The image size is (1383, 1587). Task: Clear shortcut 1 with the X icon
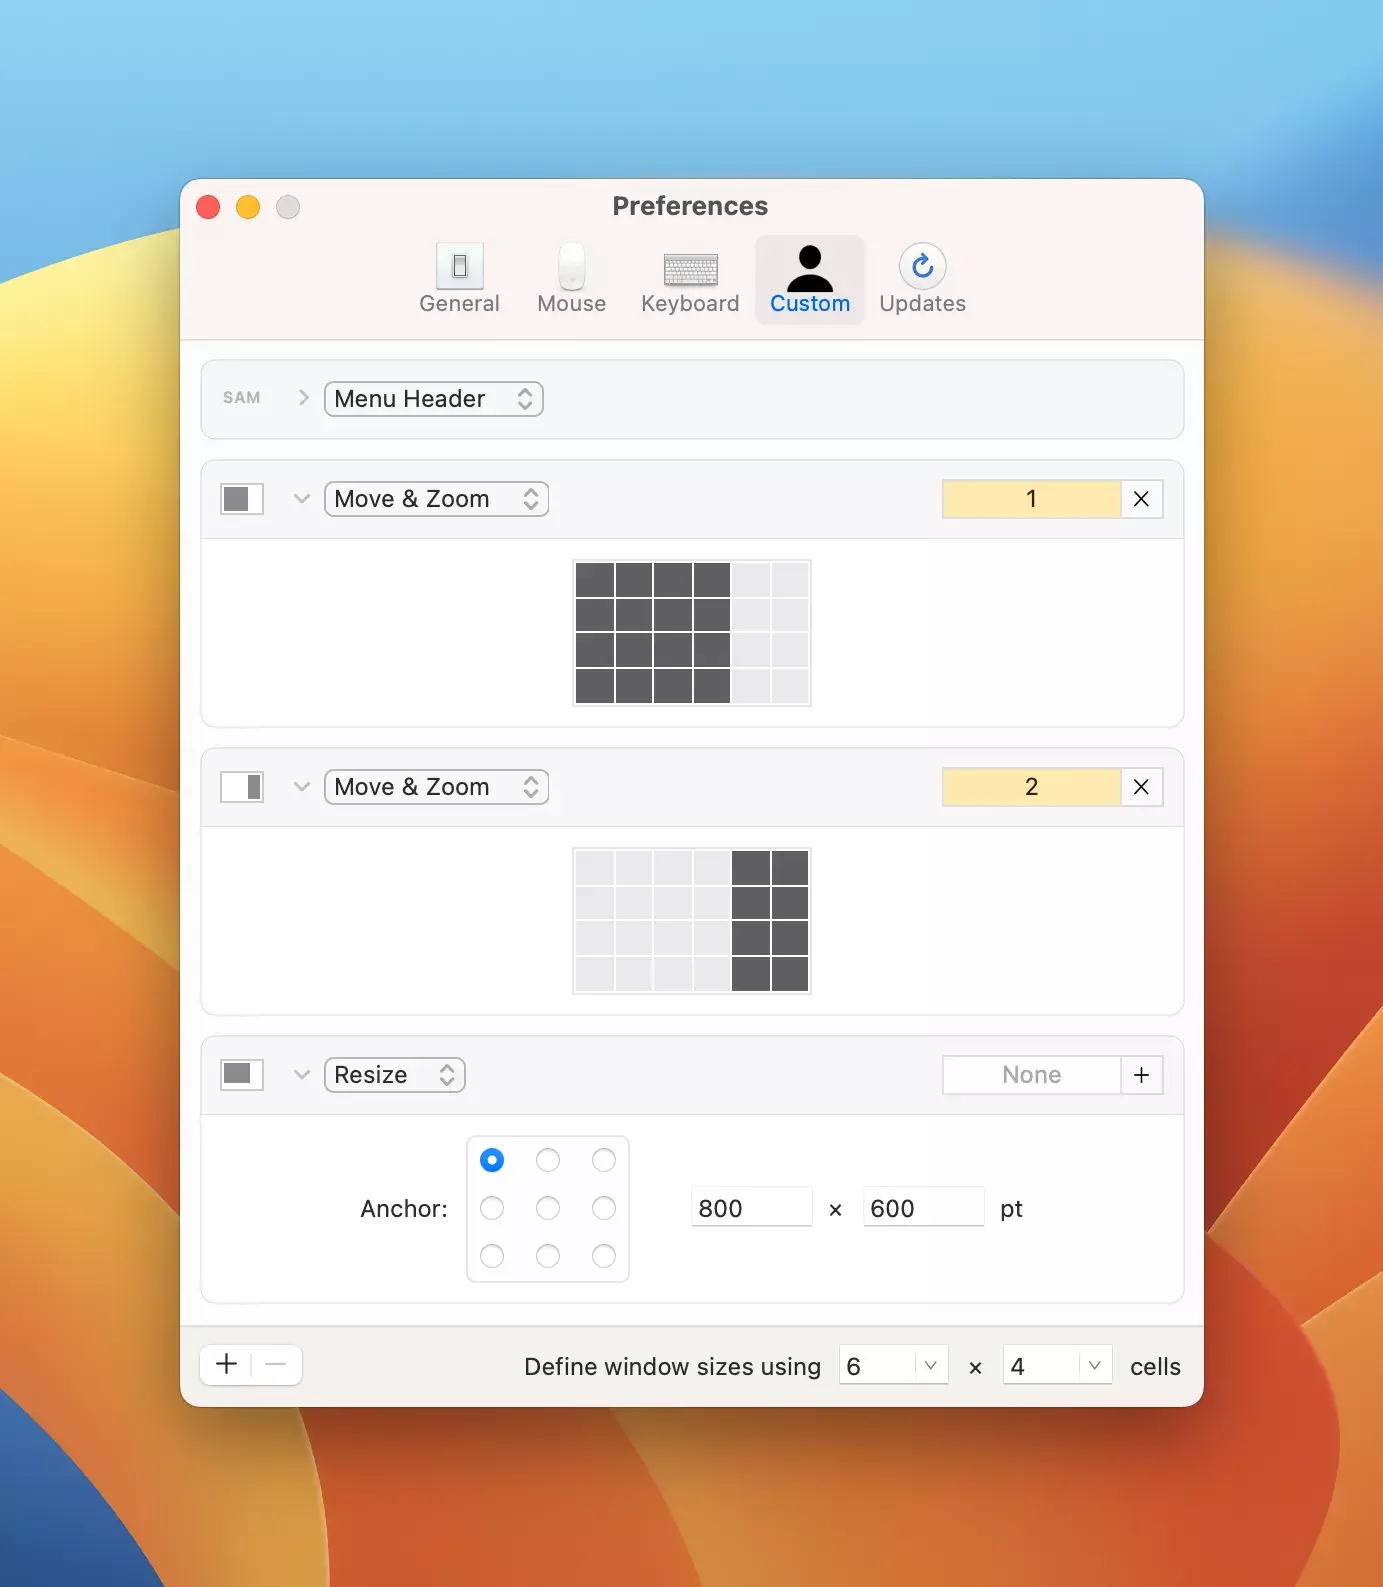(x=1141, y=499)
